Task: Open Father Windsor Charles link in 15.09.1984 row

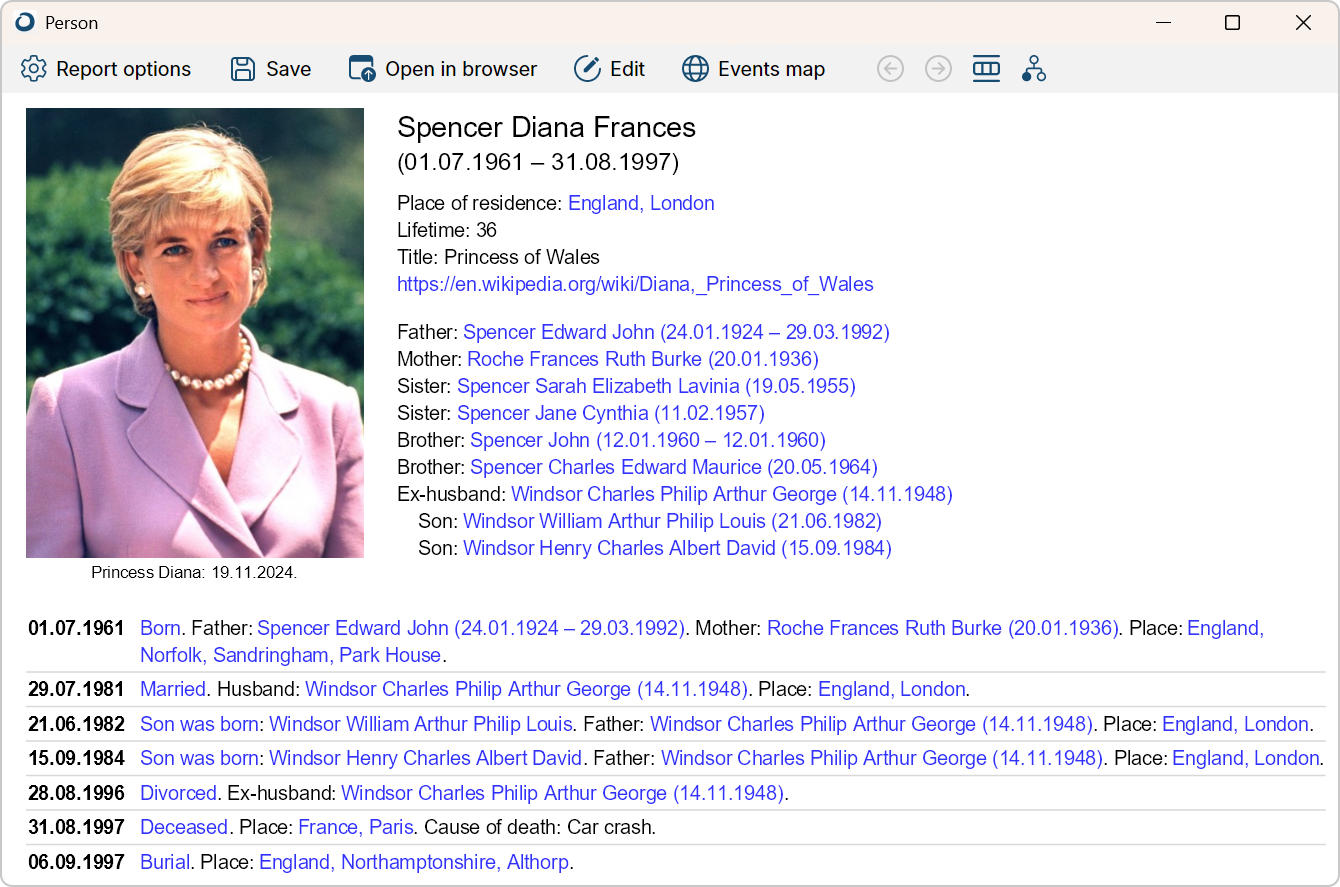Action: pos(882,758)
